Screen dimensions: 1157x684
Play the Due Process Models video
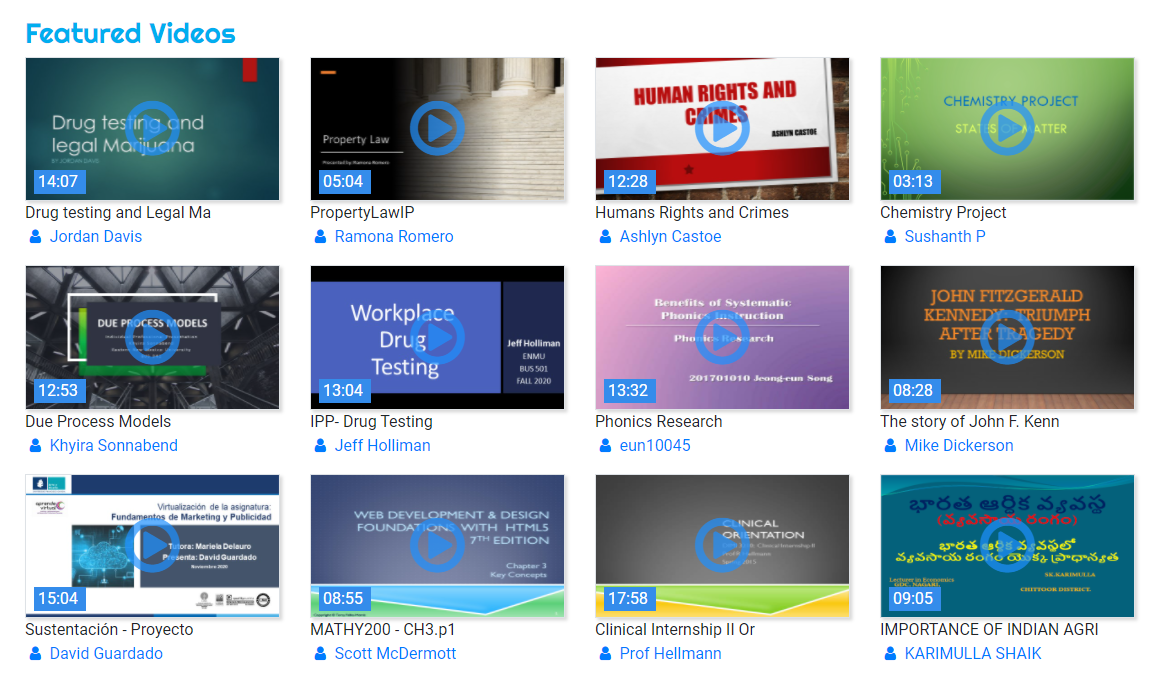152,337
